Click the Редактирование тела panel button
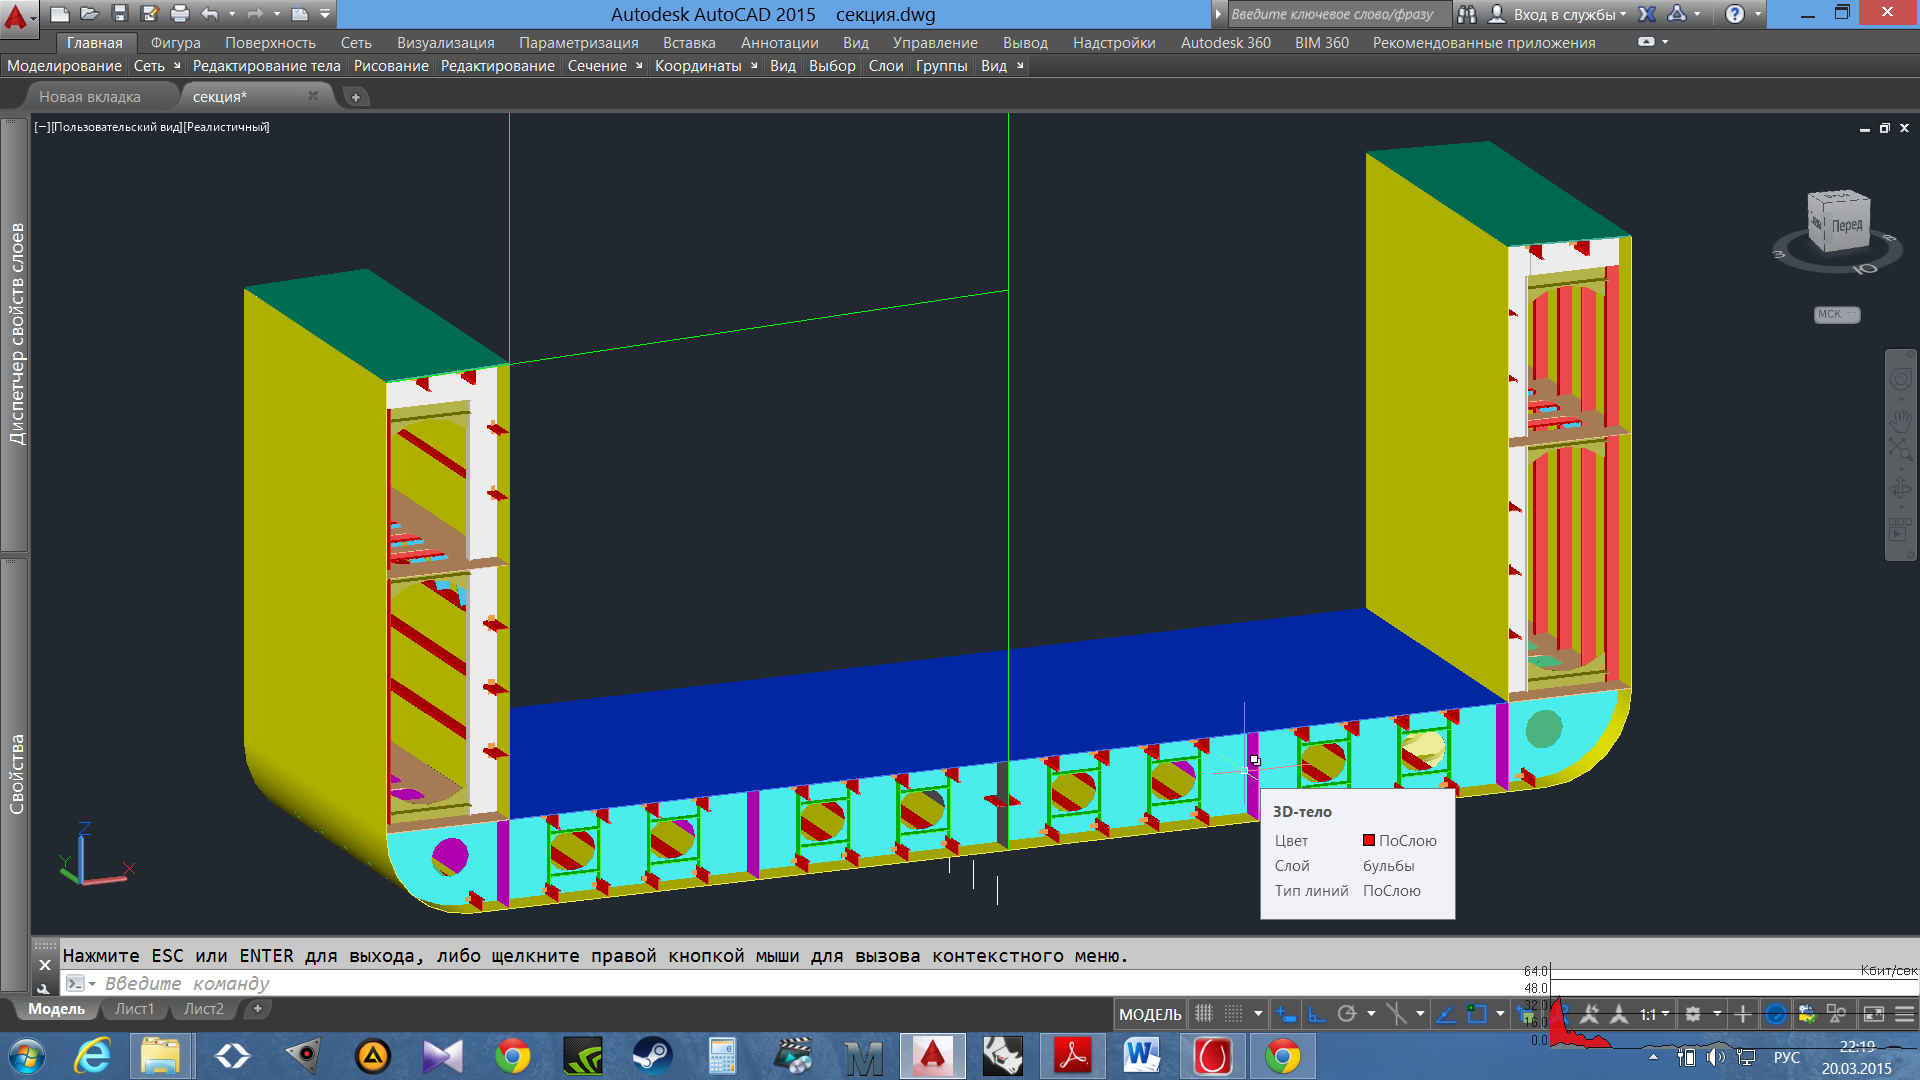Image resolution: width=1920 pixels, height=1080 pixels. [266, 66]
